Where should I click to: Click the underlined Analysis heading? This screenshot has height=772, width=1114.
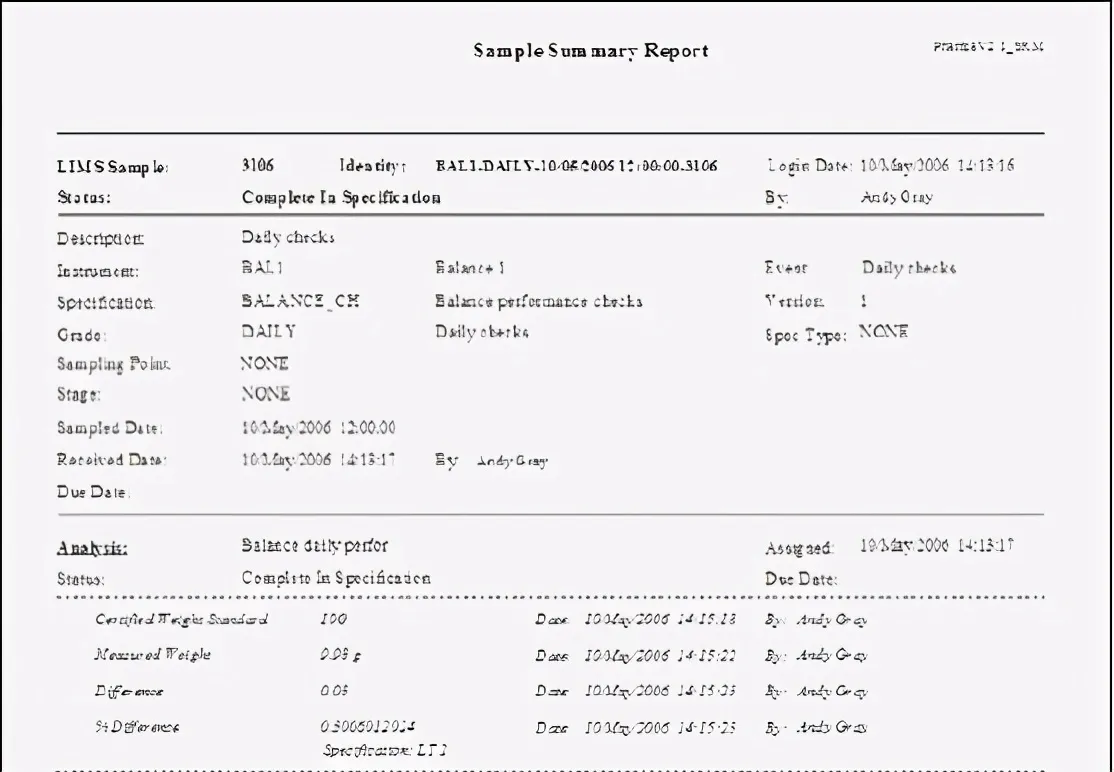92,548
